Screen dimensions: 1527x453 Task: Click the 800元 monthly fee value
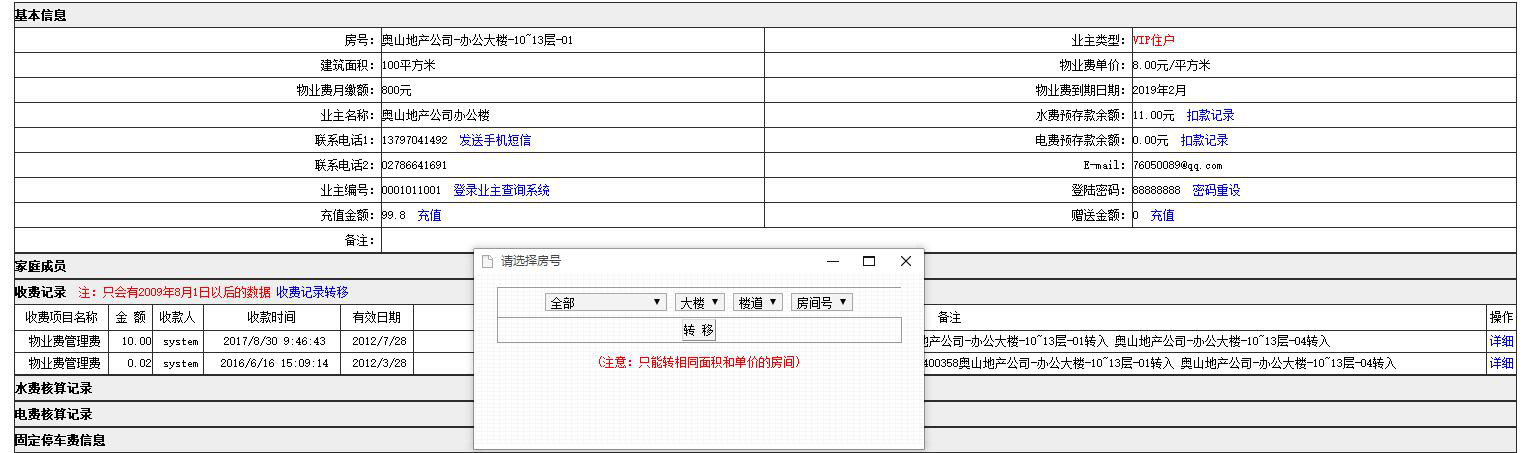point(396,90)
